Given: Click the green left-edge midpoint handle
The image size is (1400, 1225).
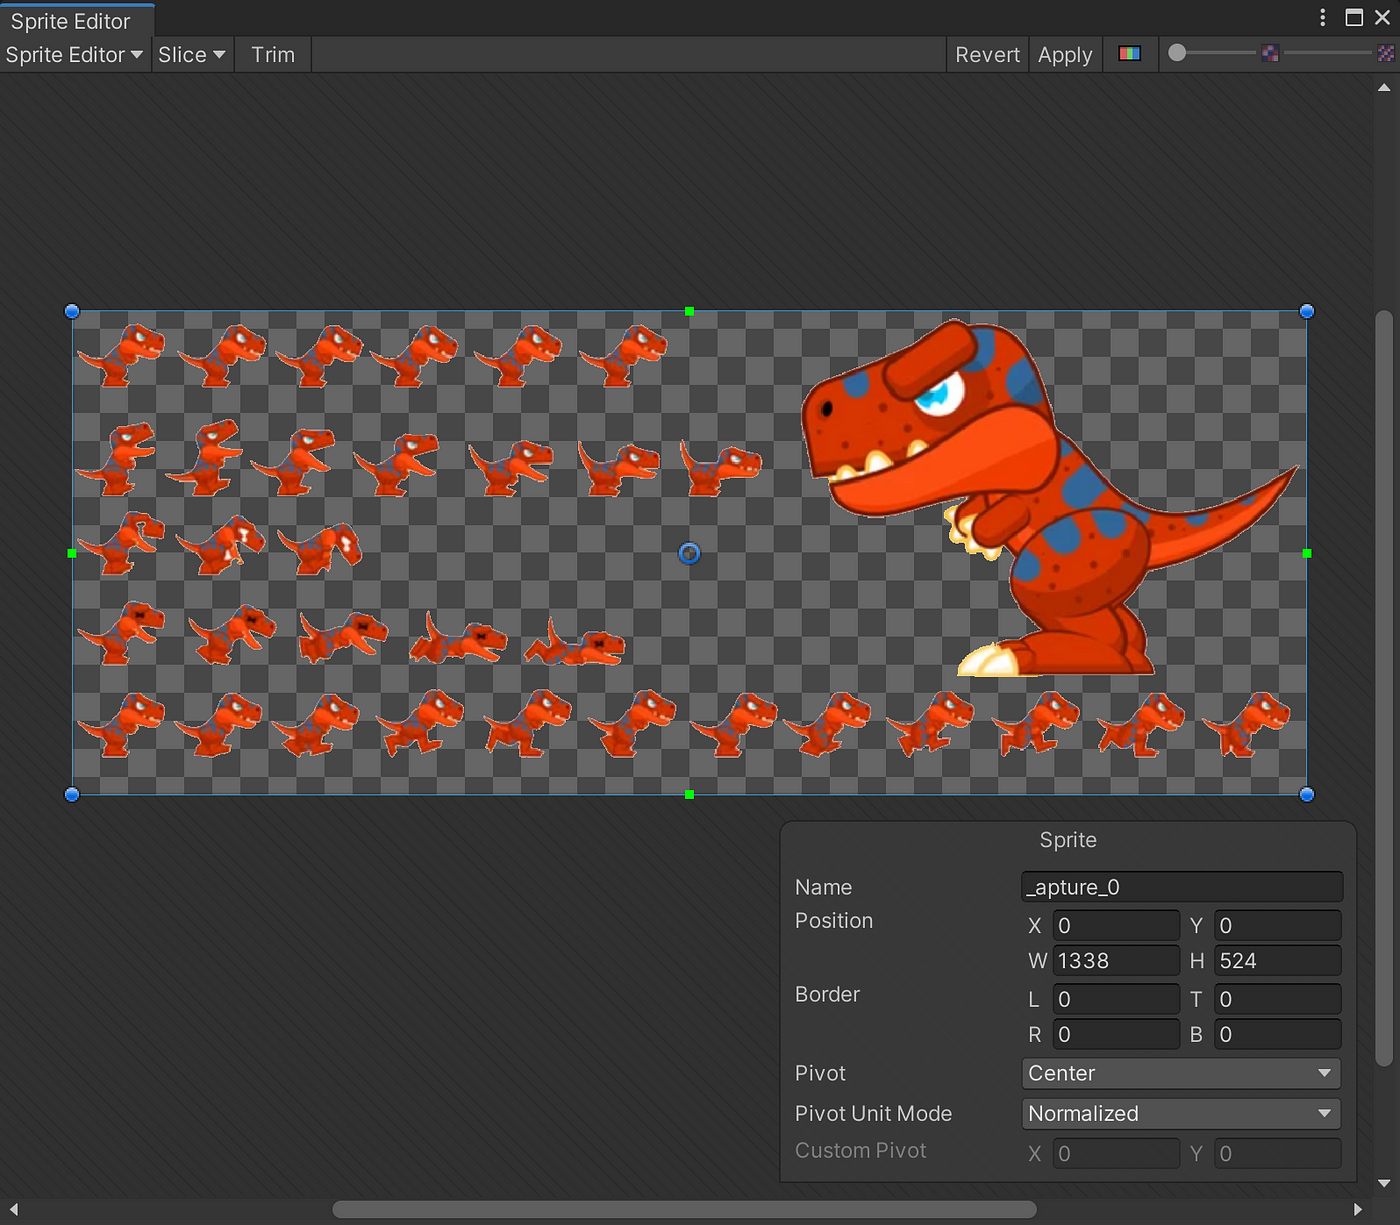Looking at the screenshot, I should [72, 553].
